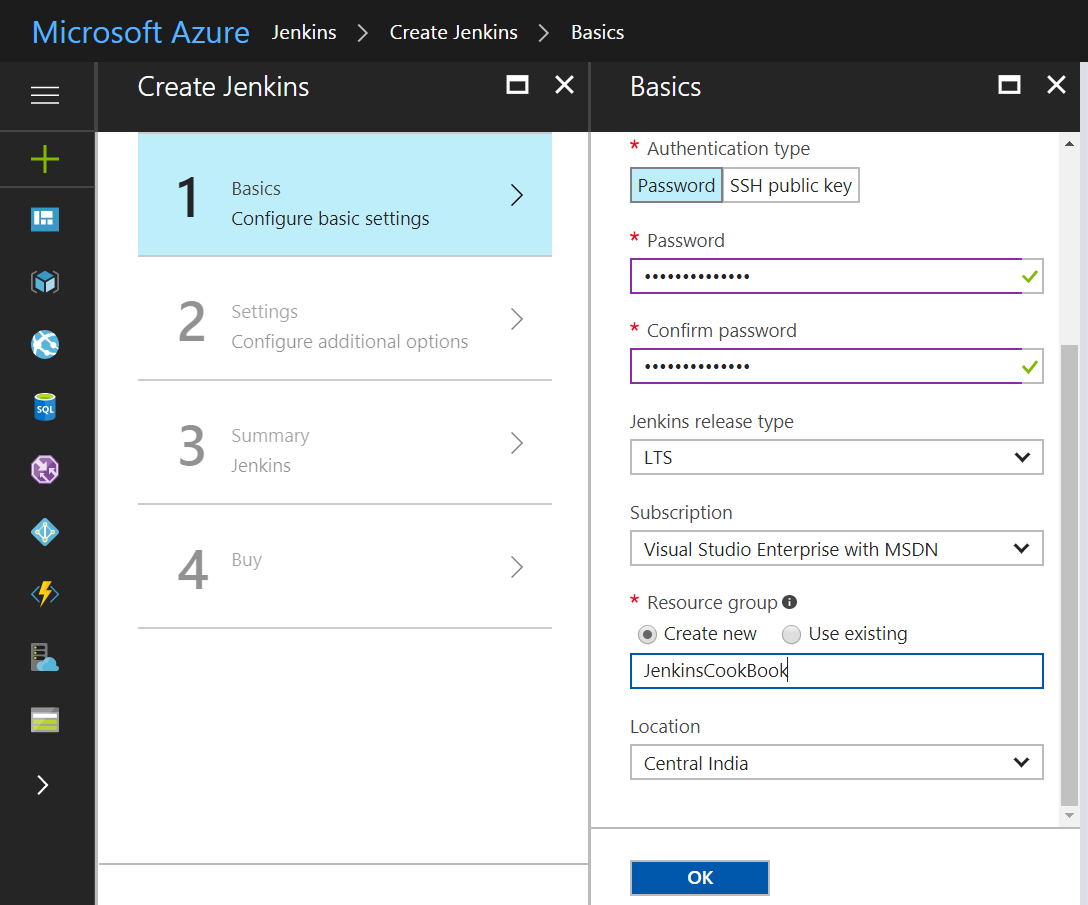Open step 4 Buy
The height and width of the screenshot is (905, 1088).
(345, 567)
